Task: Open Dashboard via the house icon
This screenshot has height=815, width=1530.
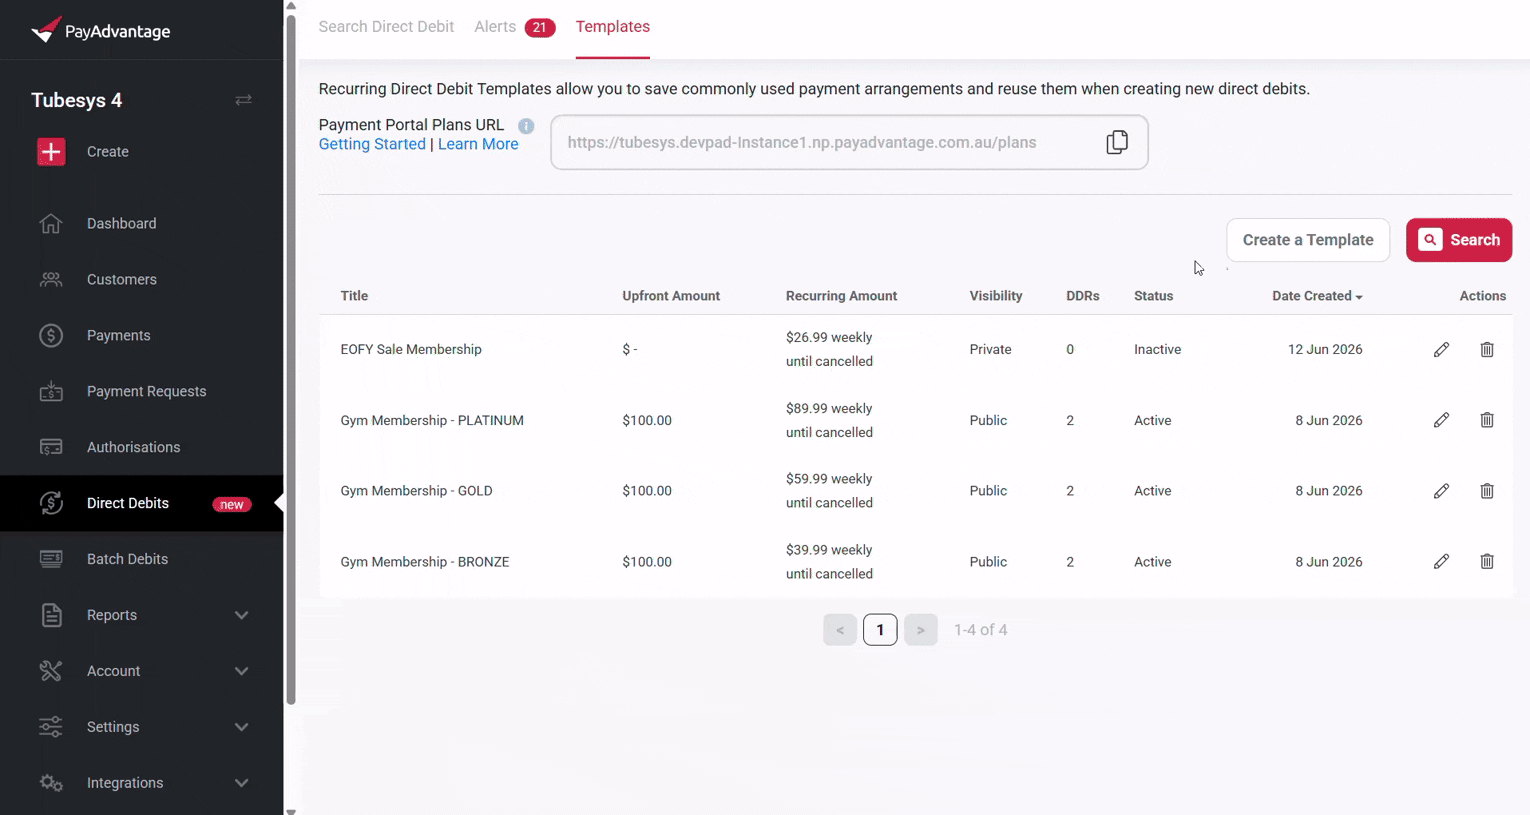Action: coord(51,223)
